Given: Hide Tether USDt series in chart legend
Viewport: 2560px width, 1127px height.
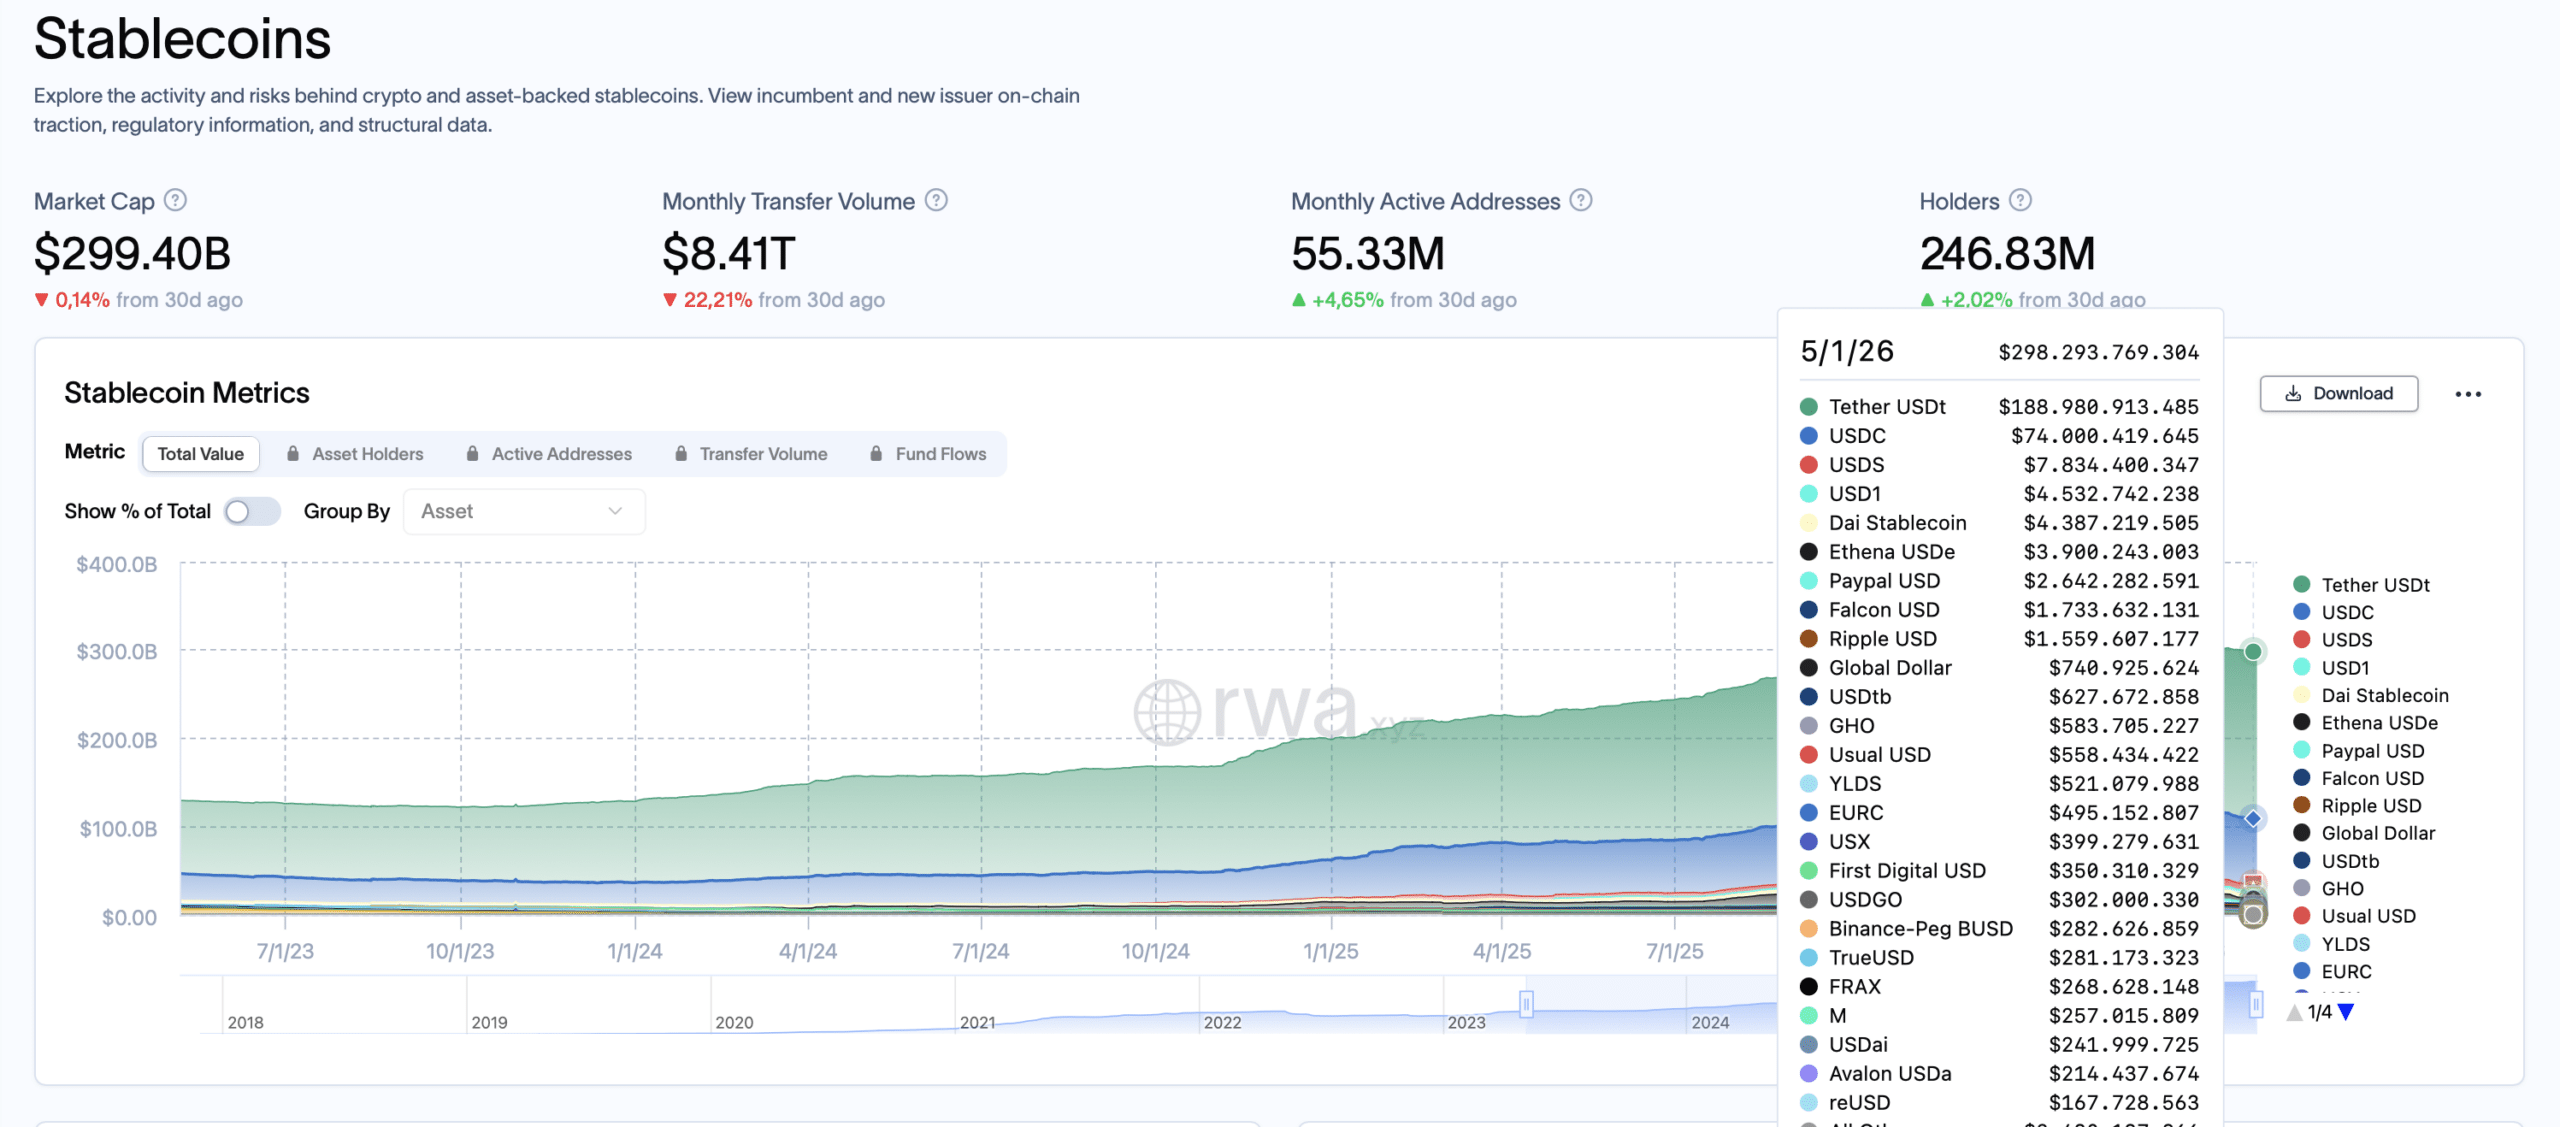Looking at the screenshot, I should [2362, 585].
